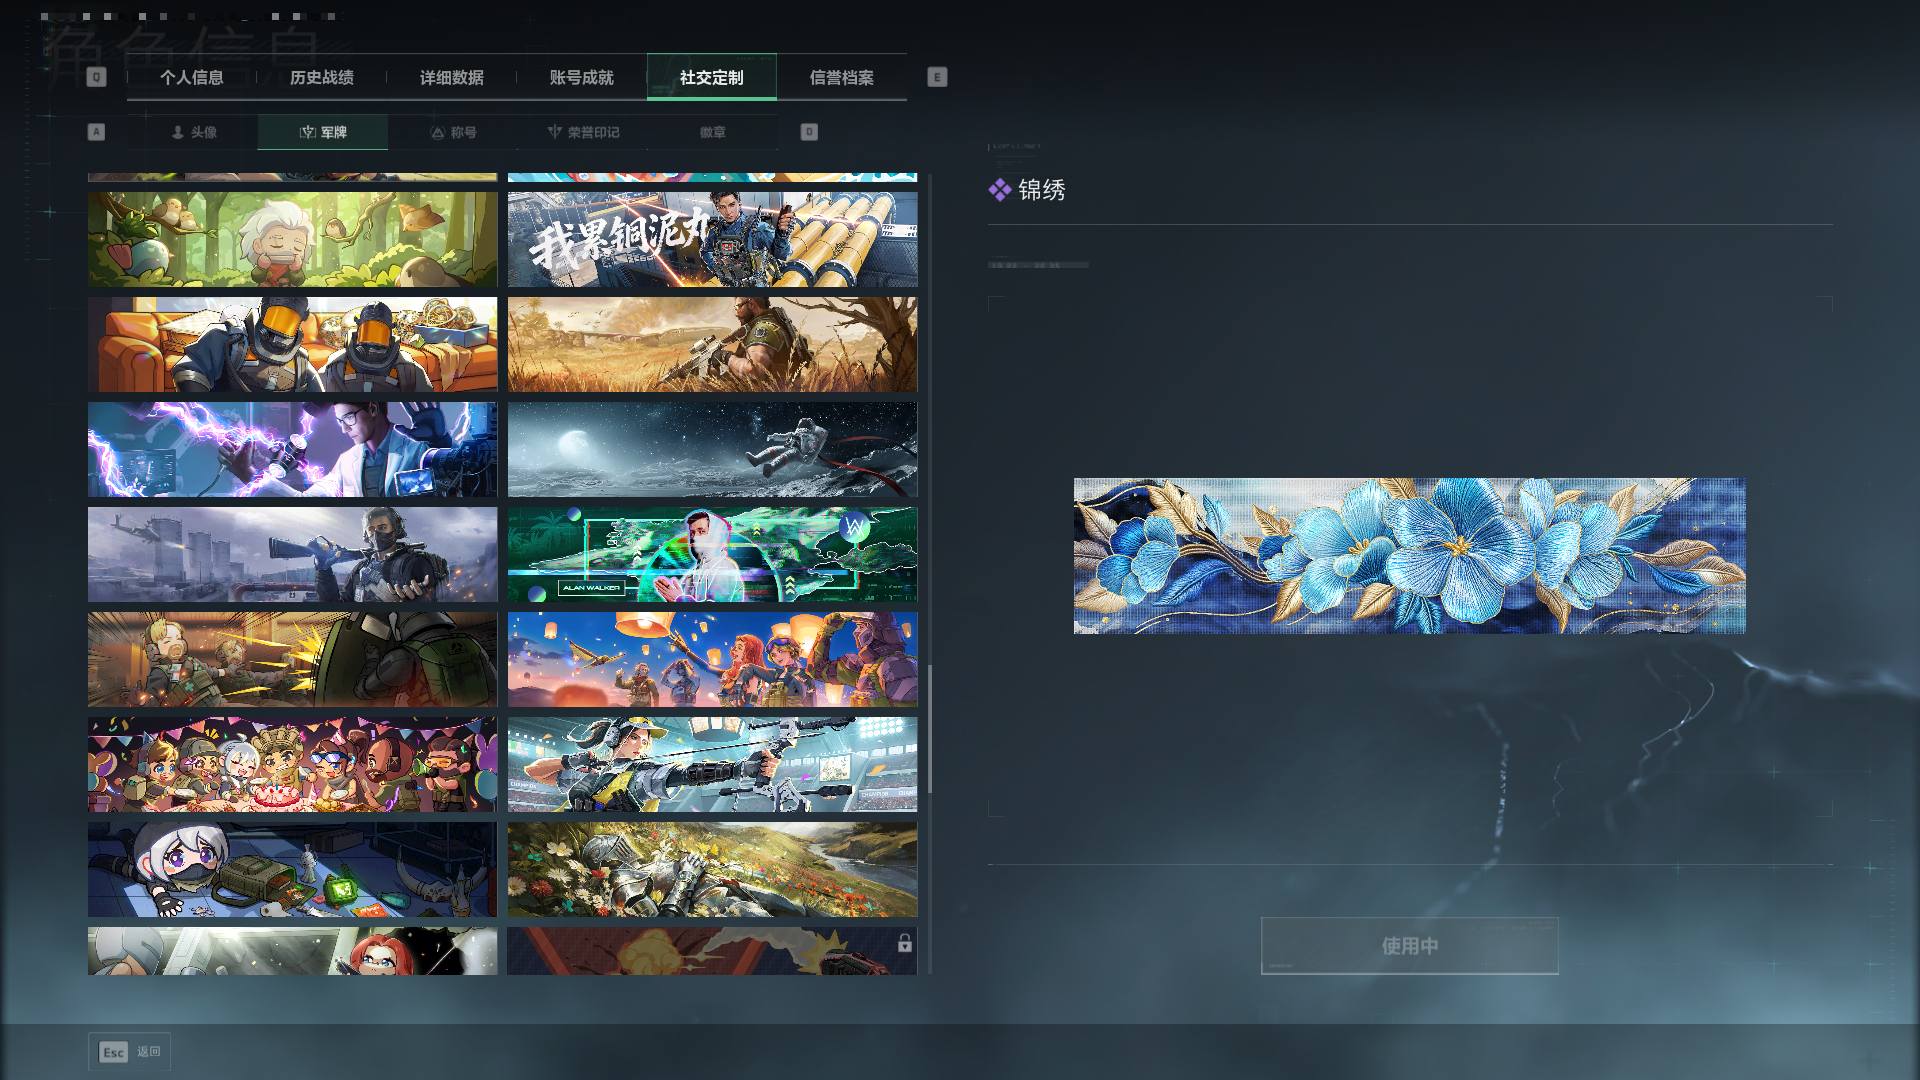
Task: Click the Q key previous-tab icon
Action: click(96, 77)
